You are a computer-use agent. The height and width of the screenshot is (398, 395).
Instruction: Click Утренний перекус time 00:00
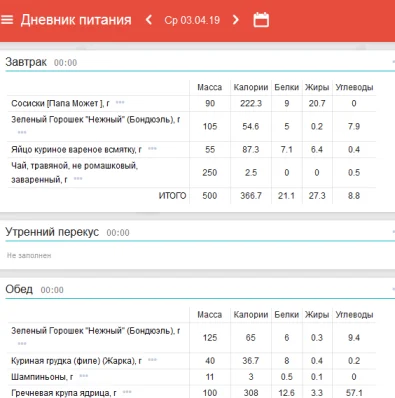[118, 233]
